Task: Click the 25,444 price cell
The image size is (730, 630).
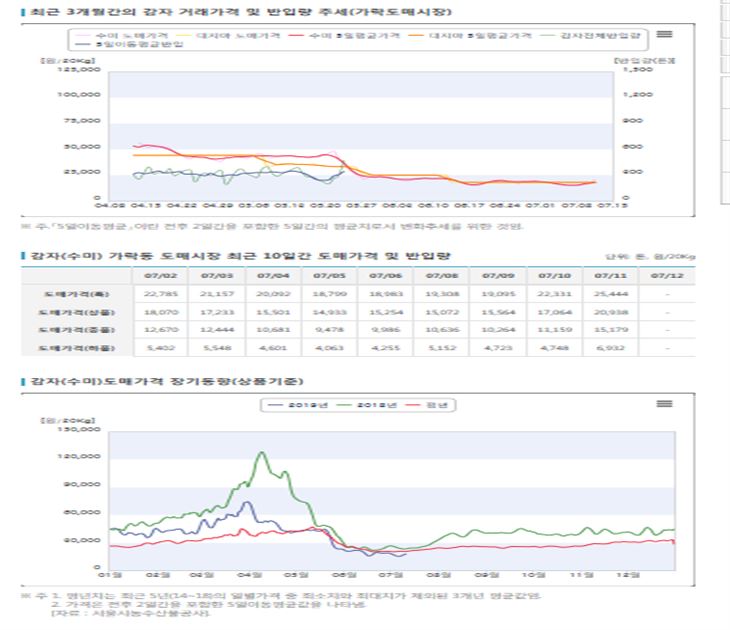Action: (x=610, y=294)
